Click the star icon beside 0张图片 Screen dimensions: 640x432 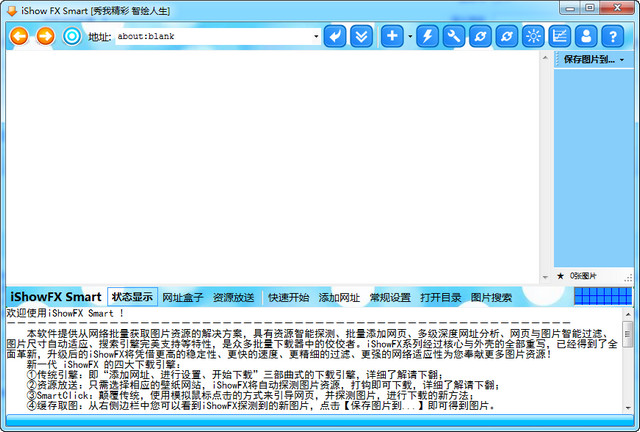click(x=560, y=276)
